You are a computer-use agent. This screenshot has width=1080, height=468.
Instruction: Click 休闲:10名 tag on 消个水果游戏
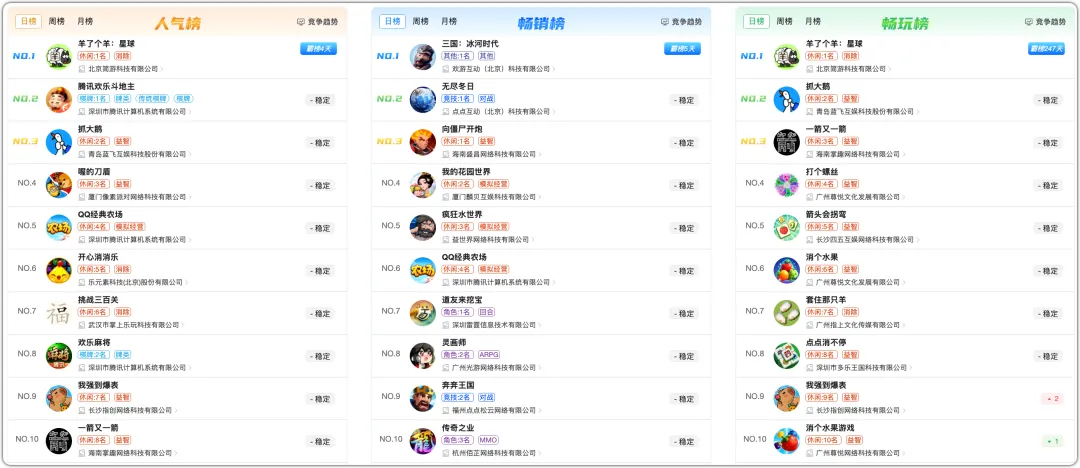[x=824, y=440]
